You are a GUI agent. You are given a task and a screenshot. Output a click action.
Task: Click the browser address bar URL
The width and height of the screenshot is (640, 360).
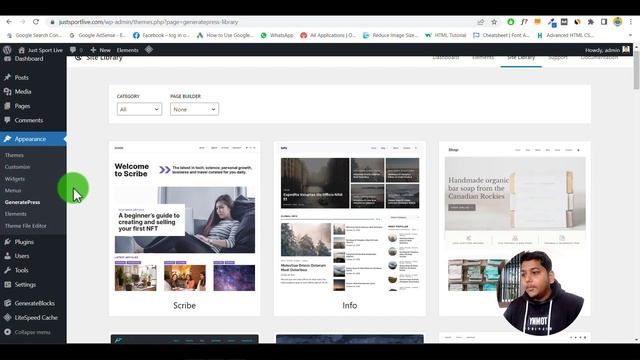click(149, 22)
